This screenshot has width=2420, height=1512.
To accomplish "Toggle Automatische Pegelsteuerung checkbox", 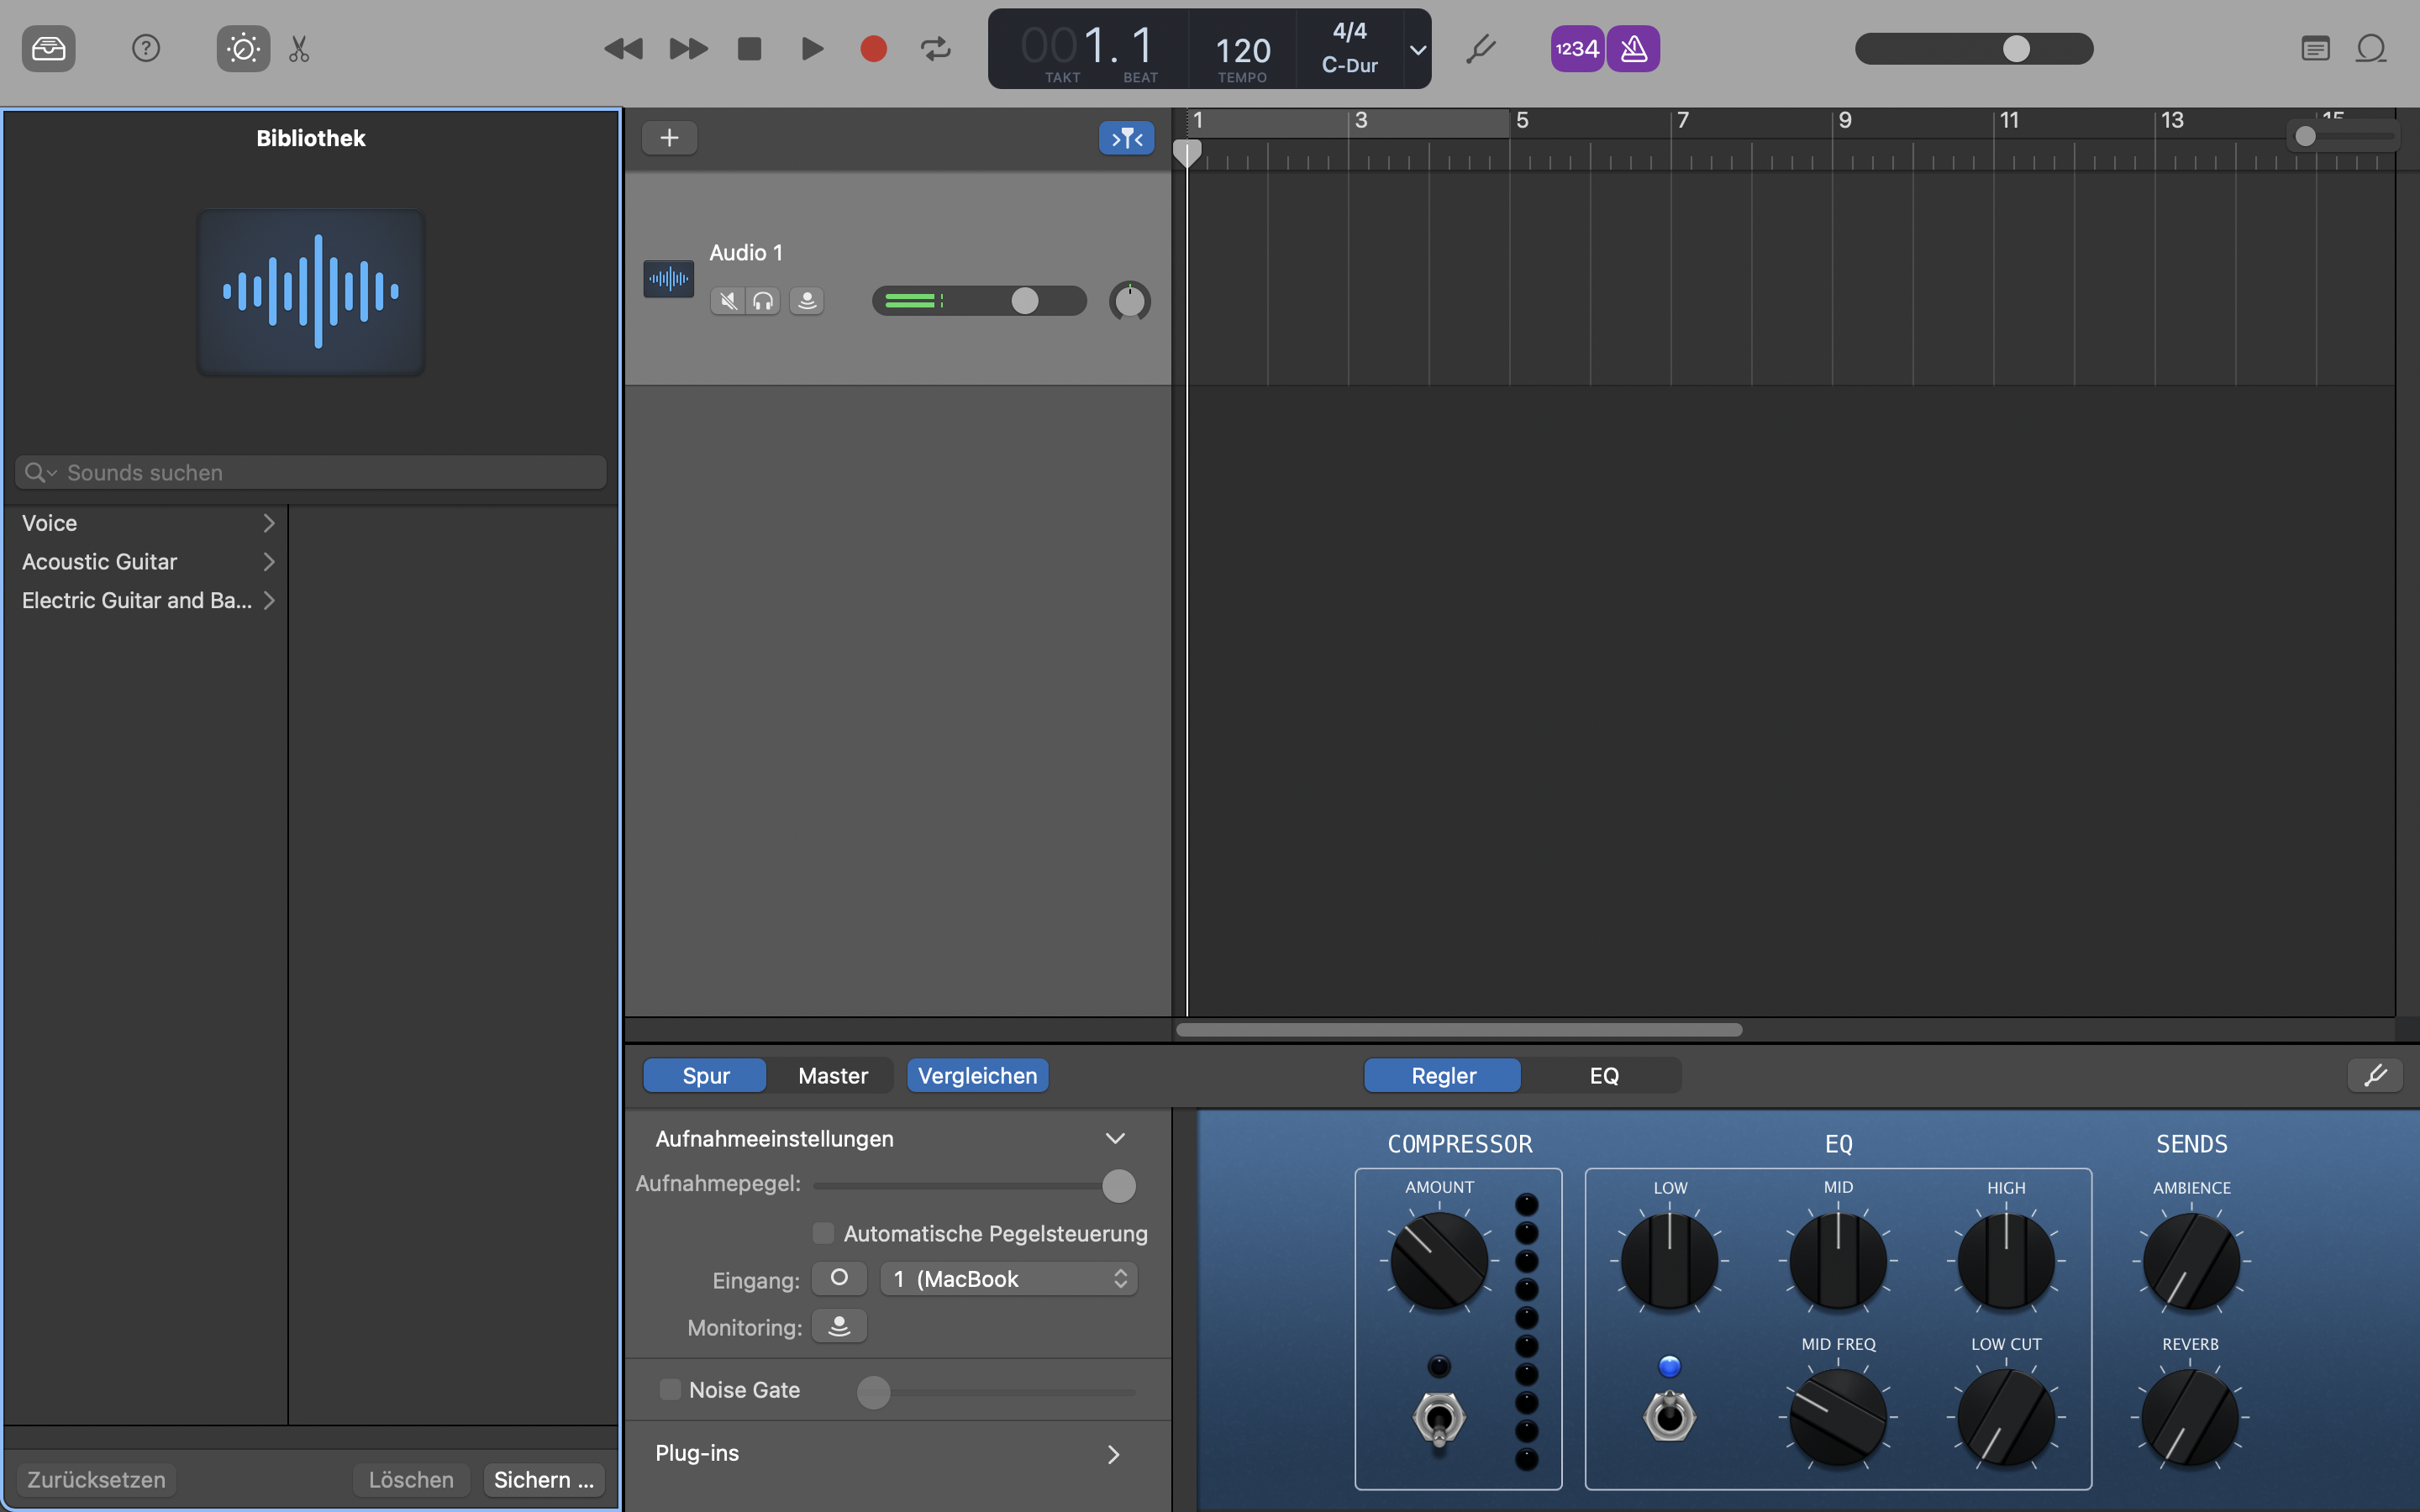I will (x=823, y=1231).
